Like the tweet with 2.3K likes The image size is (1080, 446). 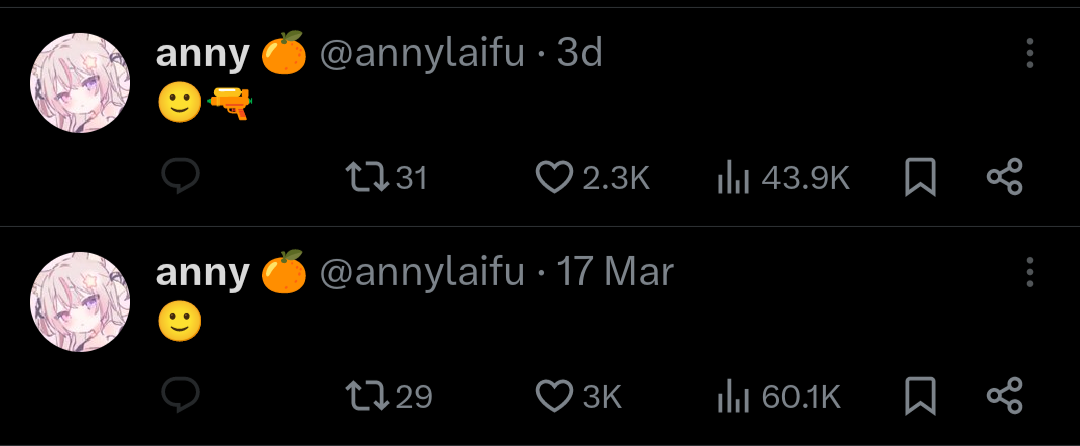point(592,177)
